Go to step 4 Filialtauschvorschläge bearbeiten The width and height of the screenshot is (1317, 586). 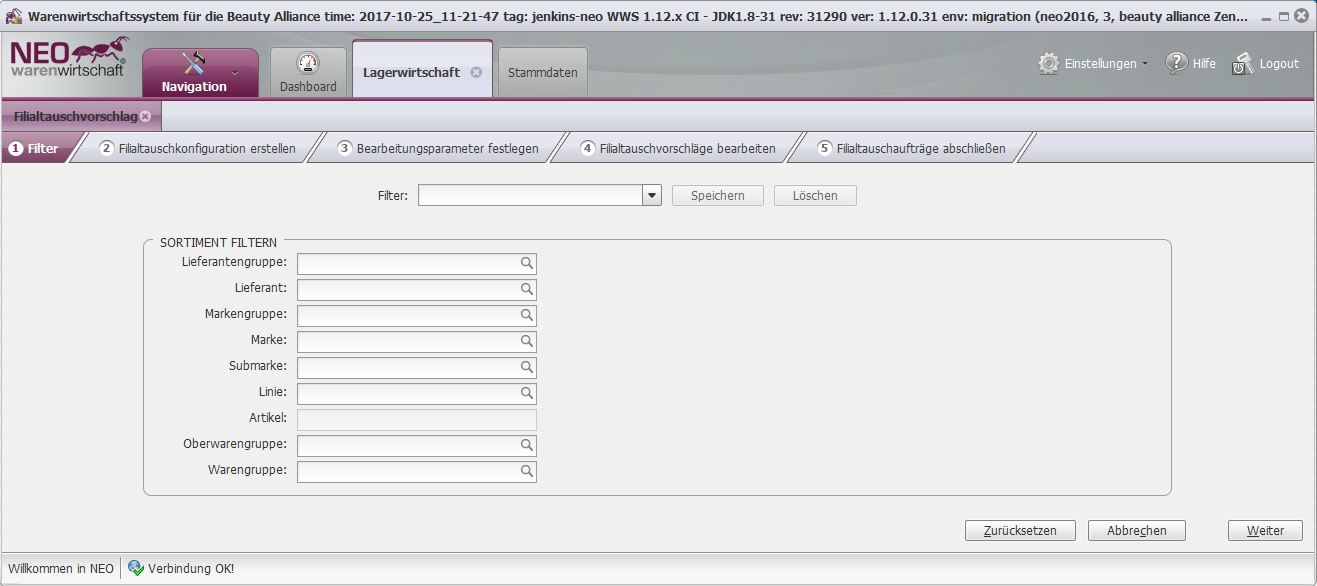click(678, 148)
